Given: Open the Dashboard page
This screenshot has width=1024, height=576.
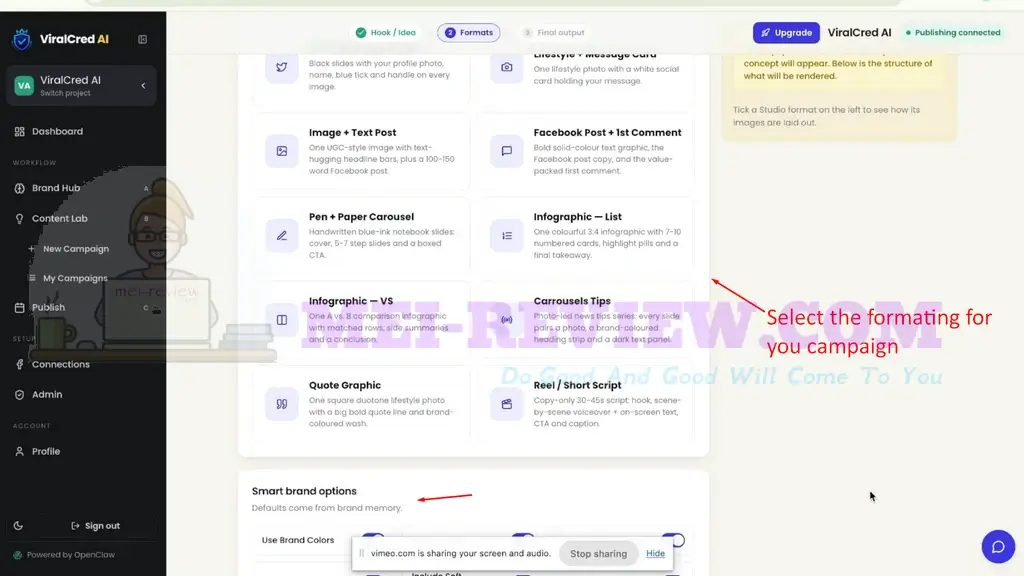Looking at the screenshot, I should click(x=57, y=131).
